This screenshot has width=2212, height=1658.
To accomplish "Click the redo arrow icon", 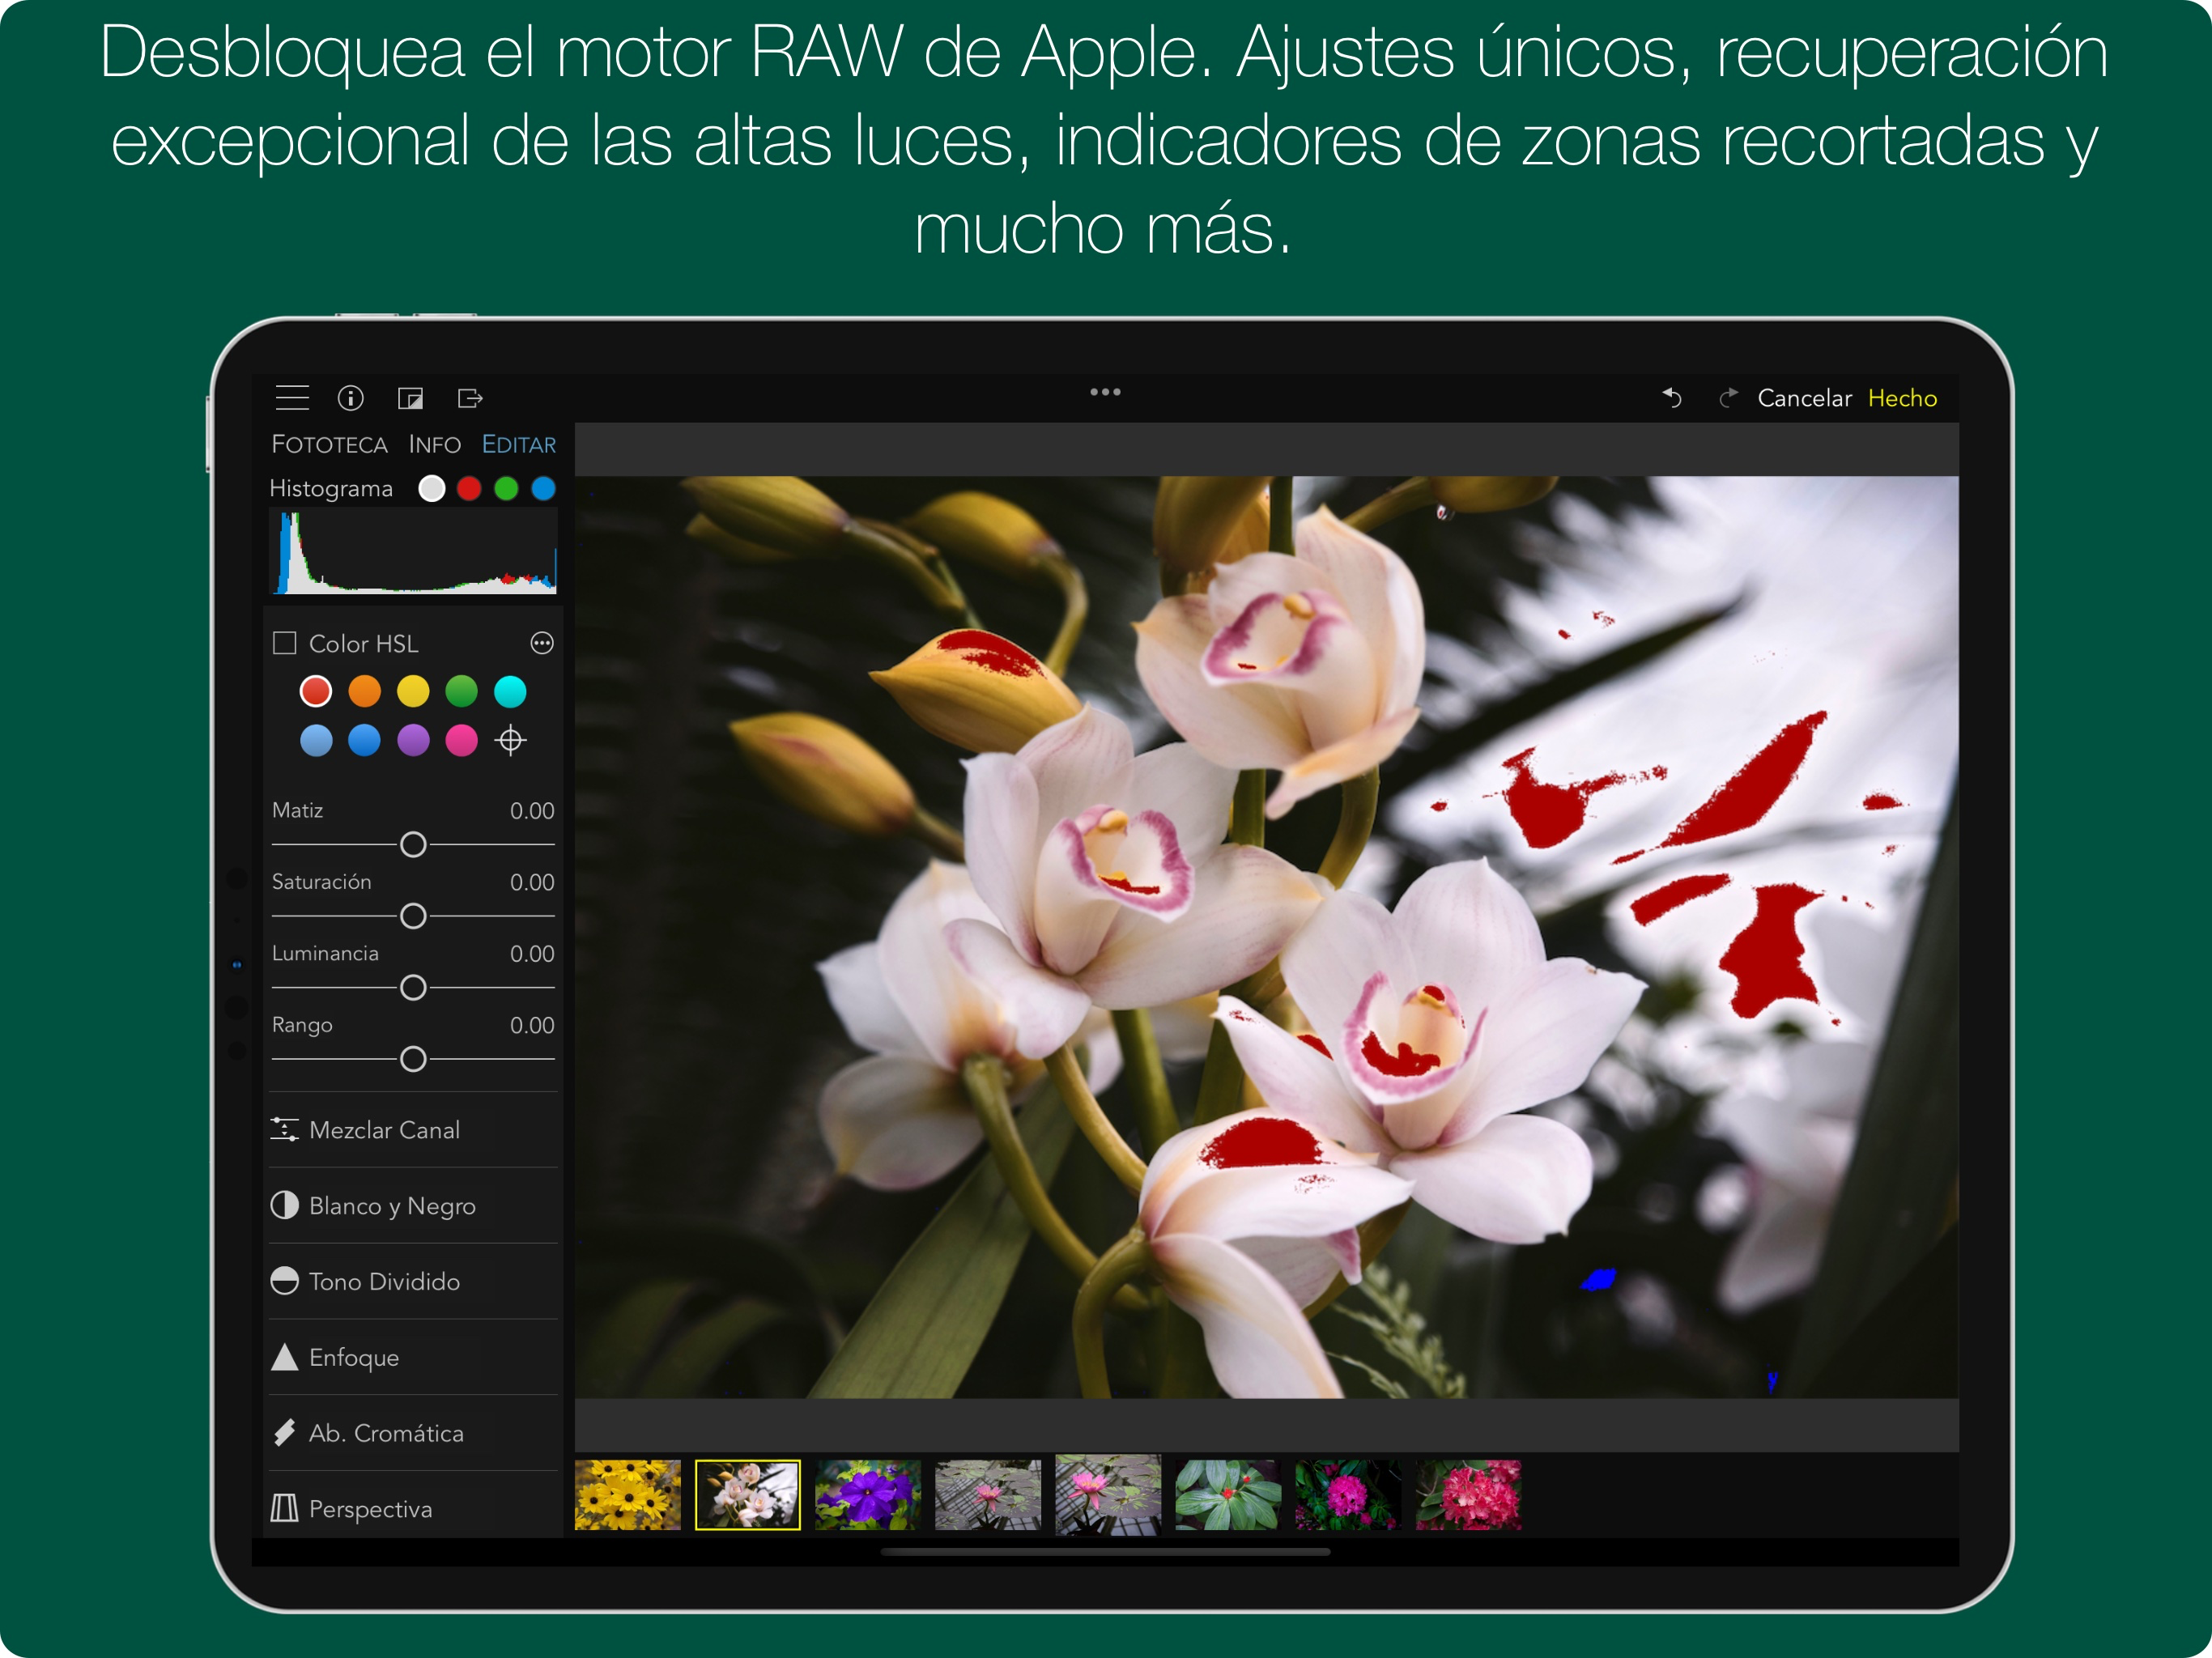I will 1728,398.
